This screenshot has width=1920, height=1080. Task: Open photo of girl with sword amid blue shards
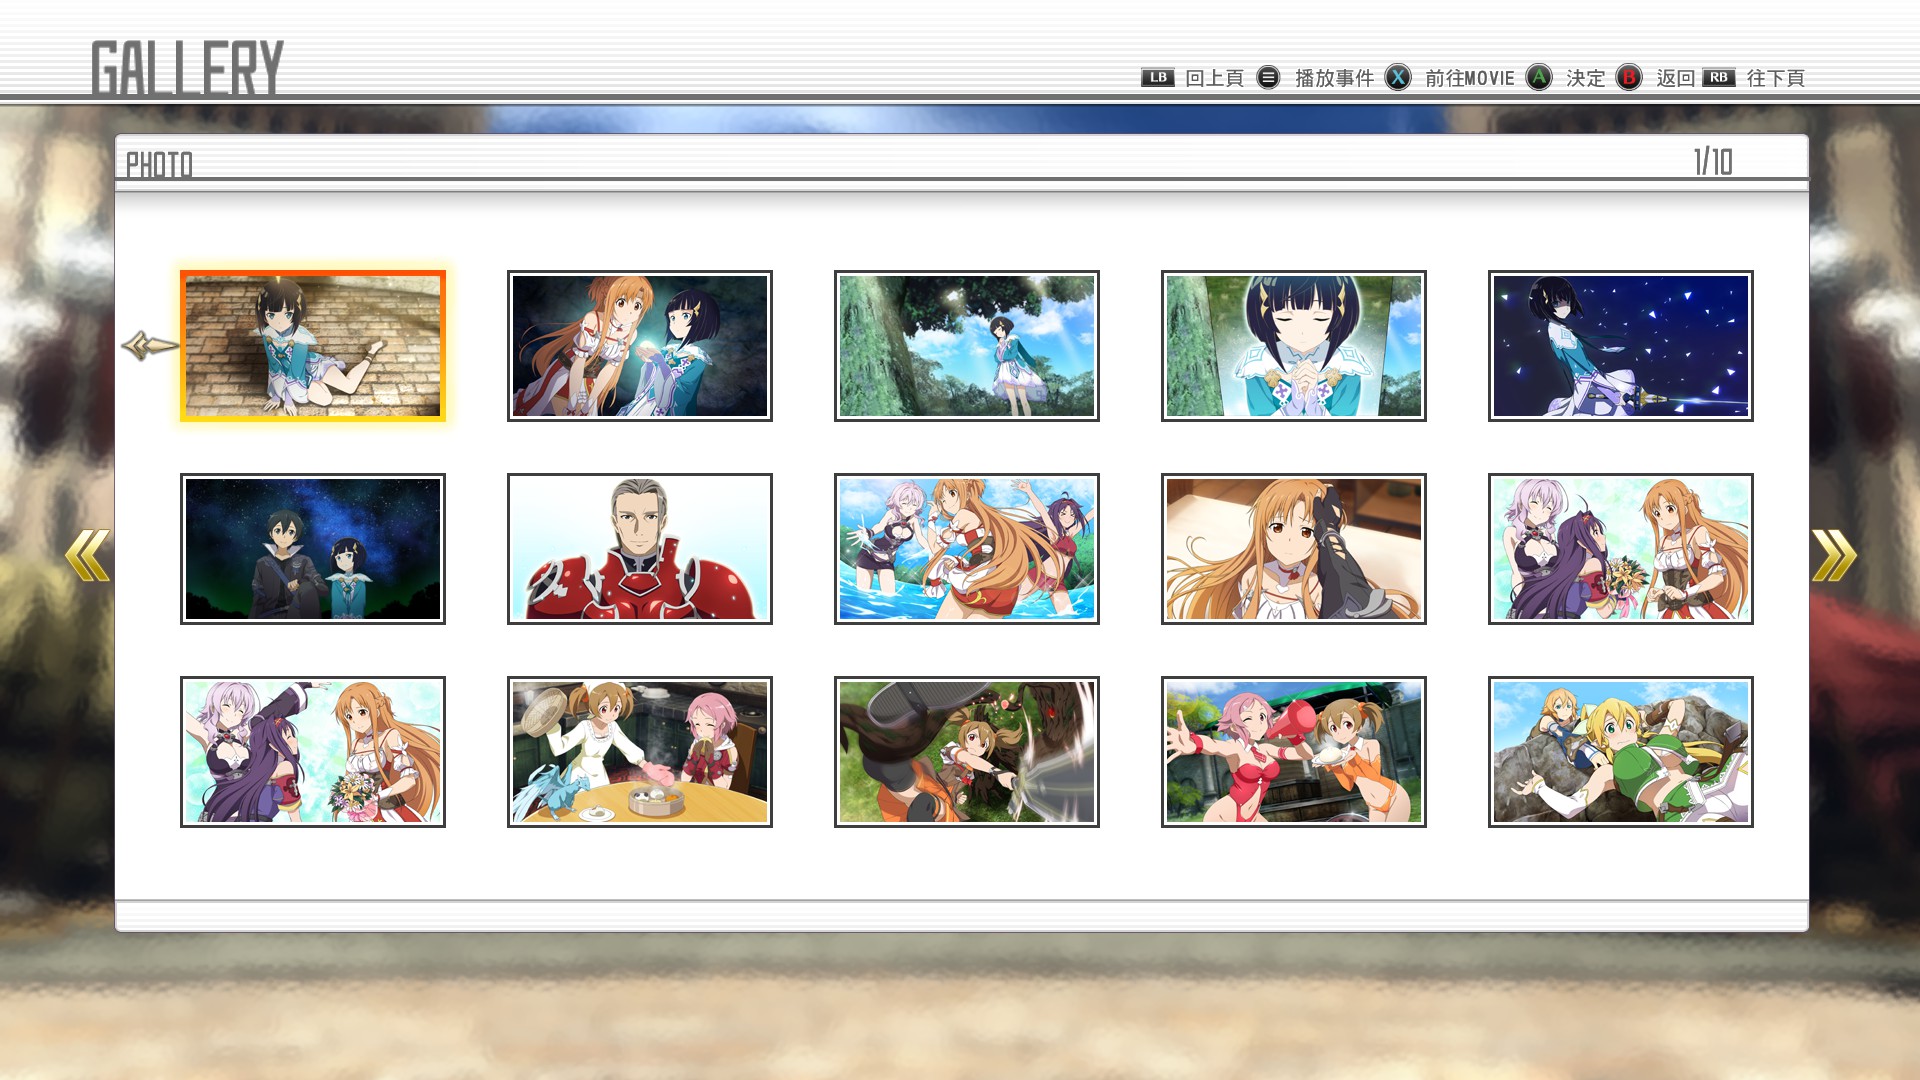[x=1621, y=346]
